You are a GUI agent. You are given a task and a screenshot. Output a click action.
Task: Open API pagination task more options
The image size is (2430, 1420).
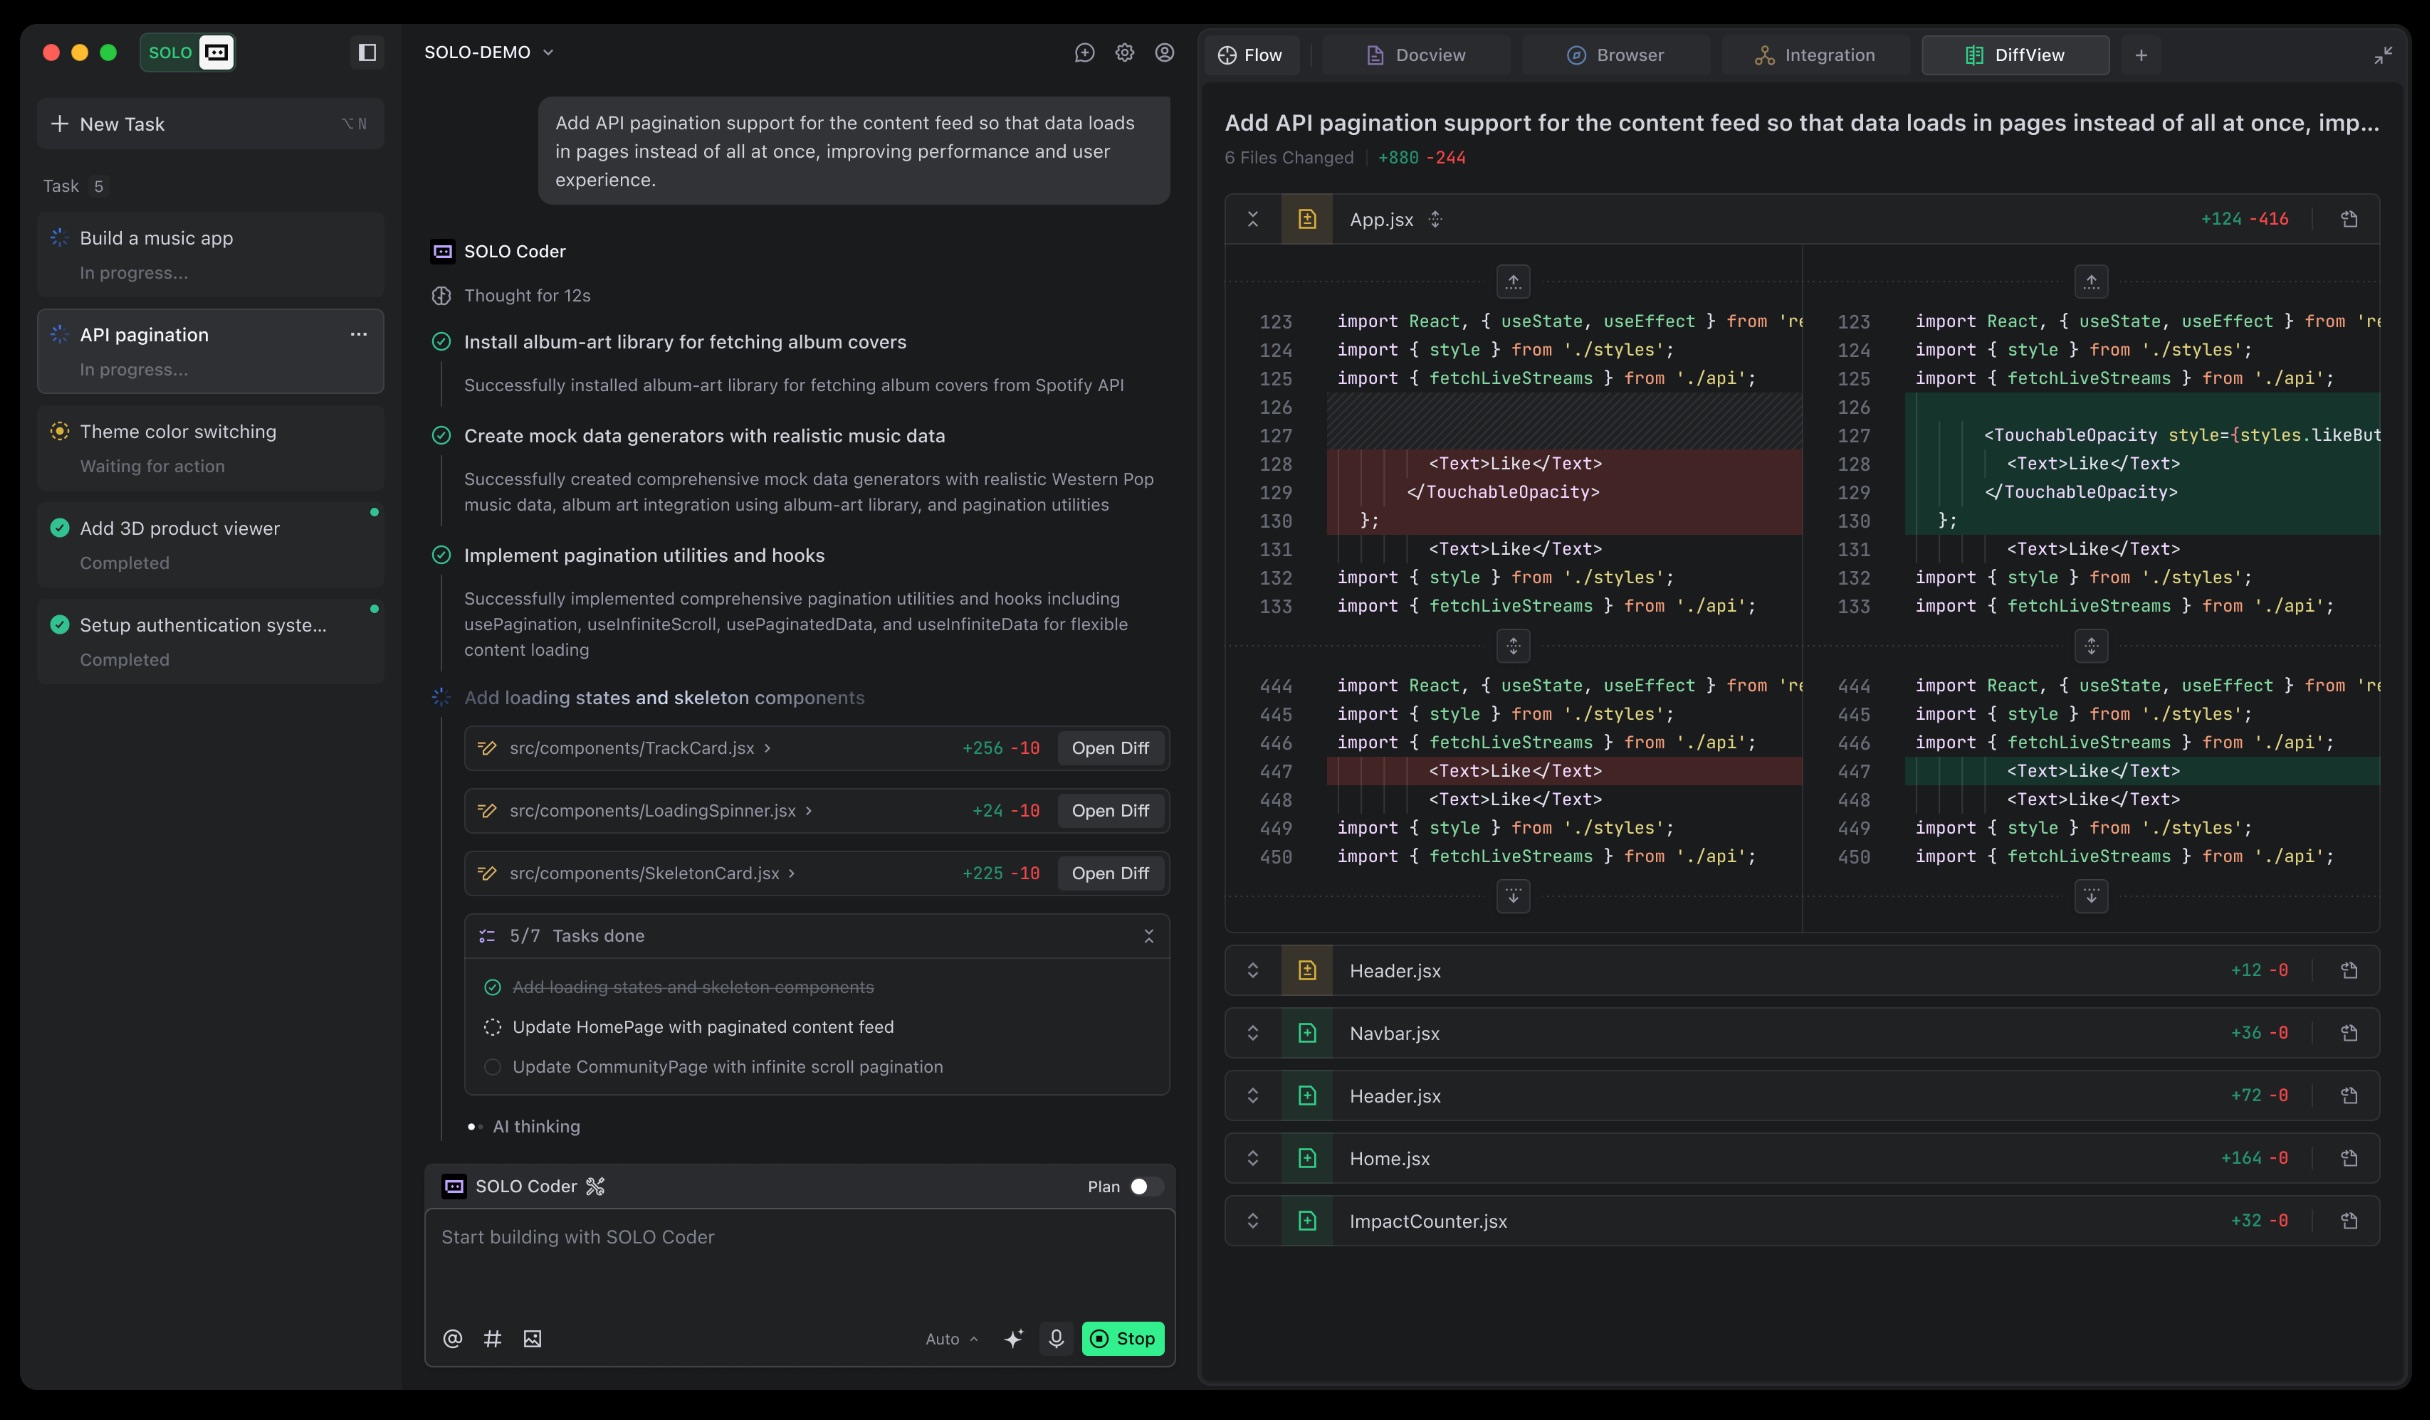pos(359,334)
